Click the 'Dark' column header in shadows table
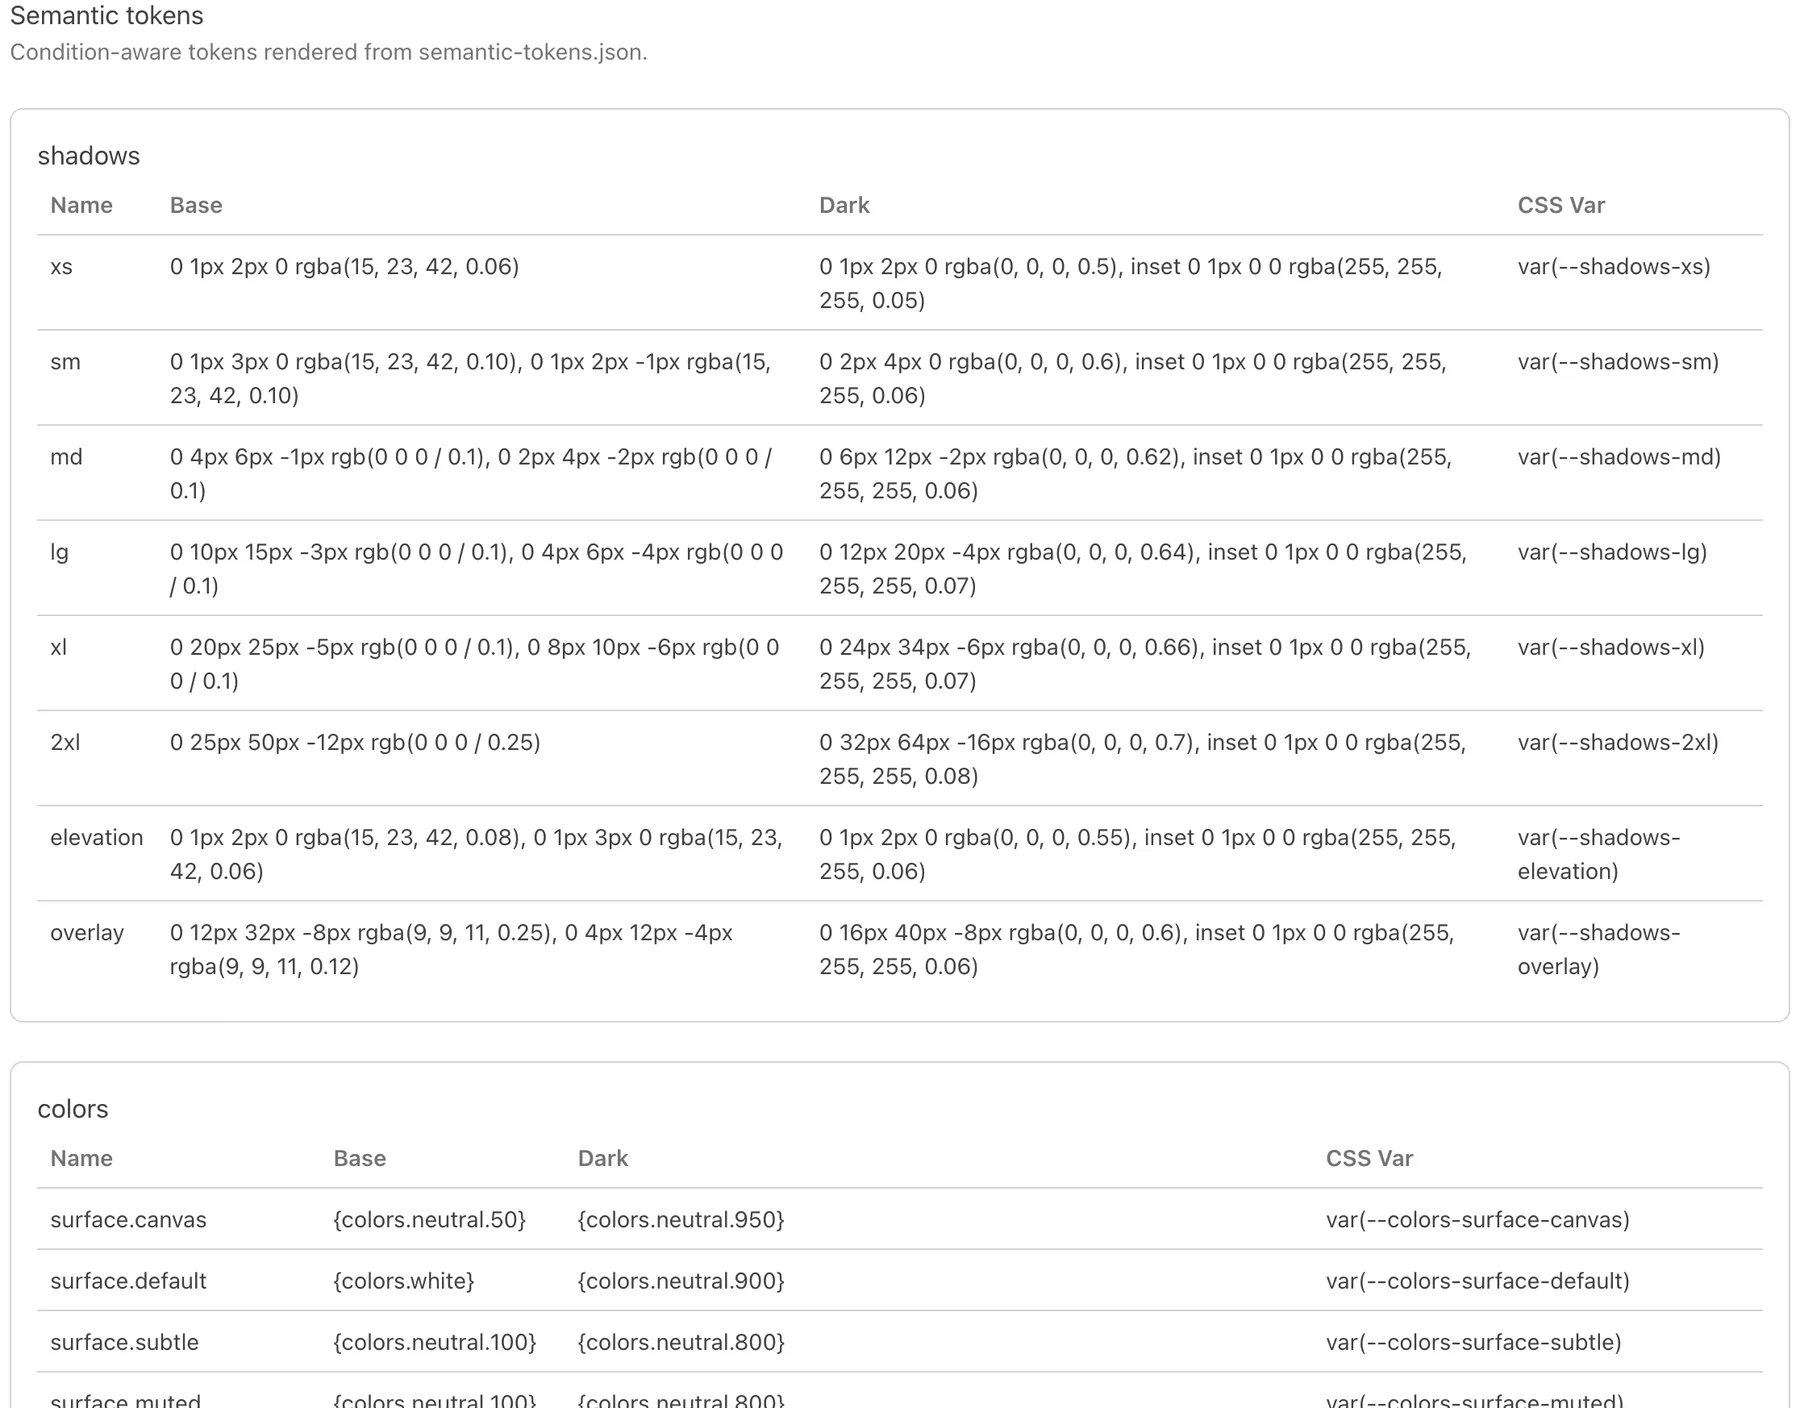Viewport: 1800px width, 1408px height. coord(844,205)
